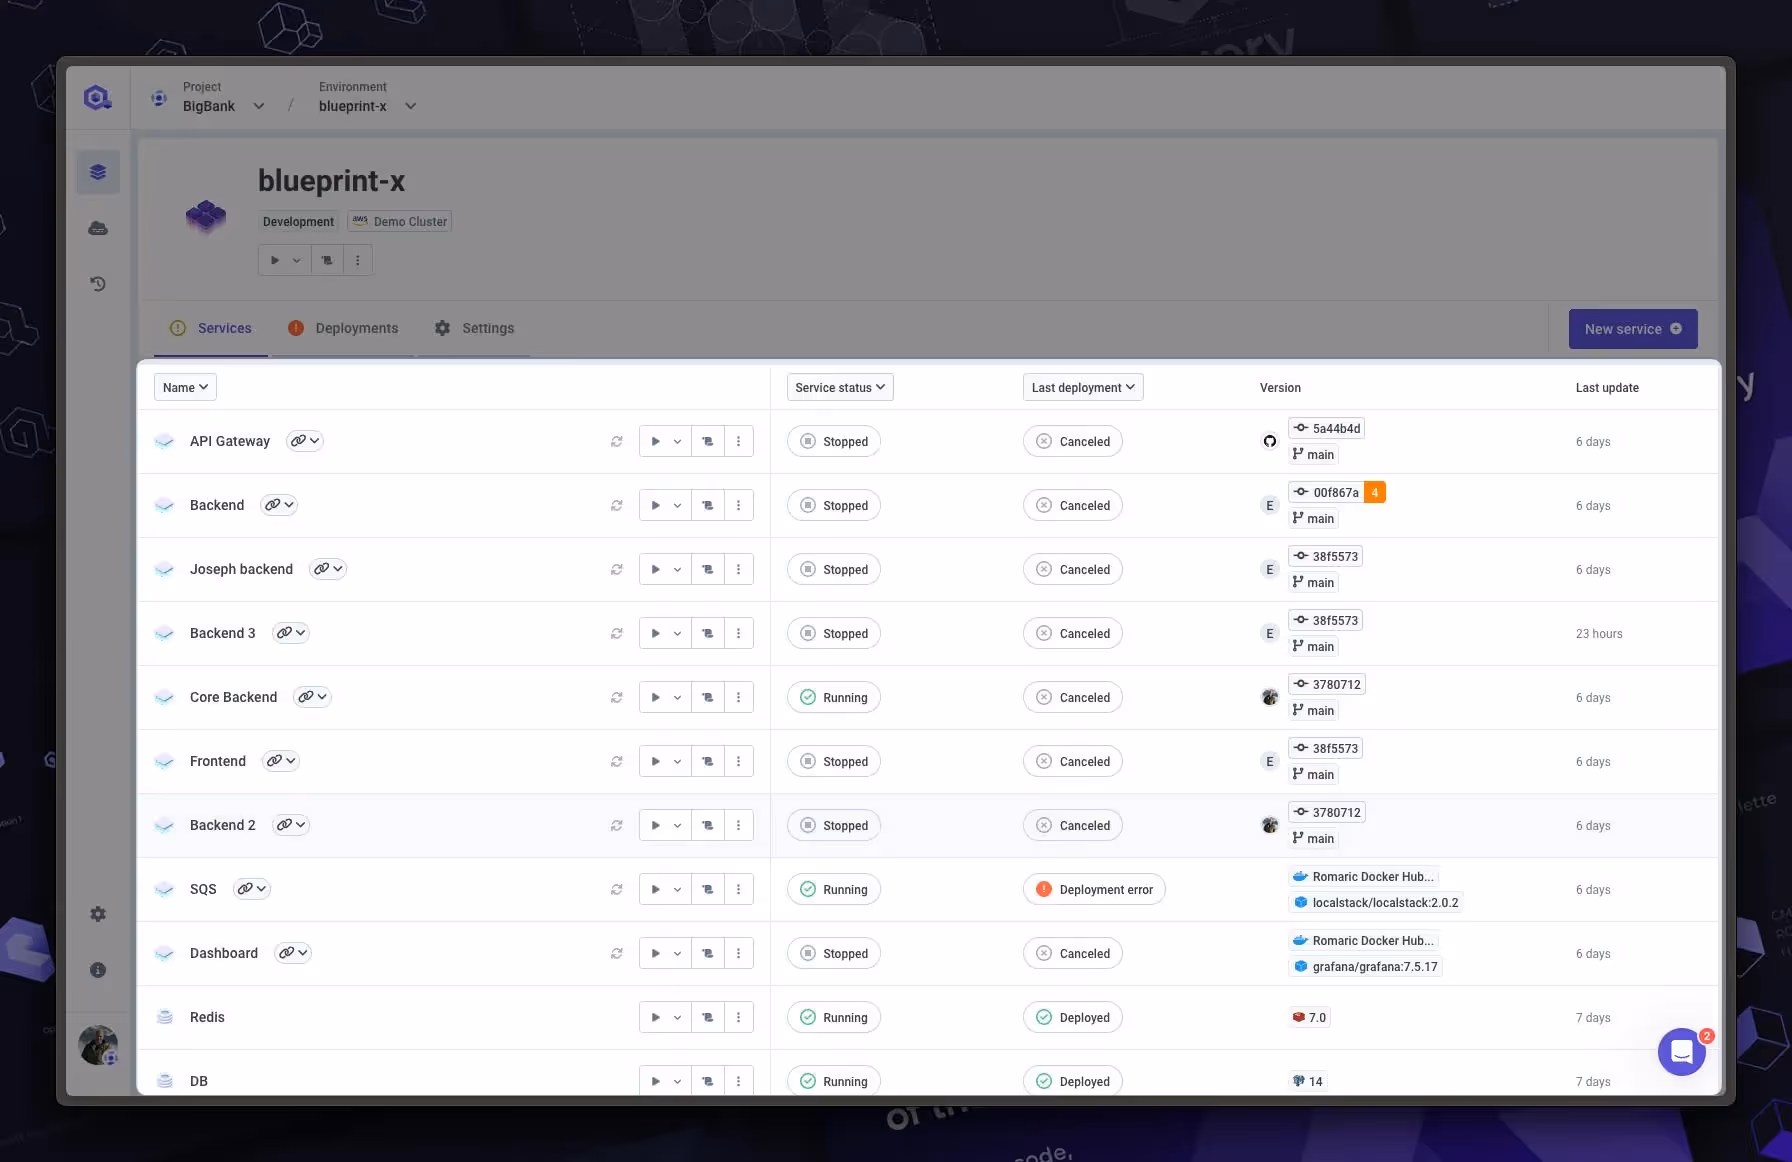Open the three-dot menu for Frontend
Image resolution: width=1792 pixels, height=1162 pixels.
click(739, 761)
